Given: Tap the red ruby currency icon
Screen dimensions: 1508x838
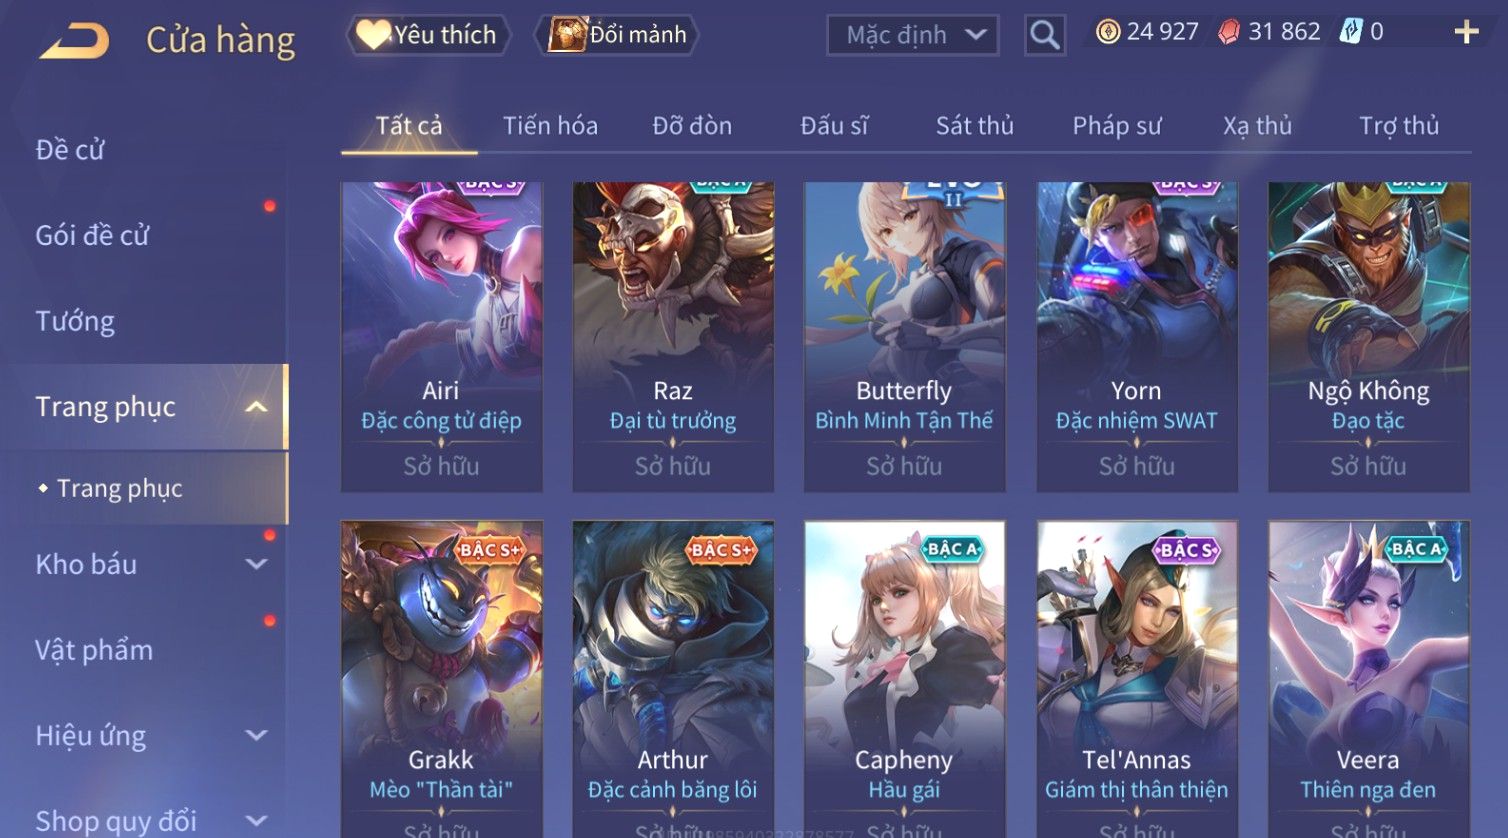Looking at the screenshot, I should point(1229,32).
